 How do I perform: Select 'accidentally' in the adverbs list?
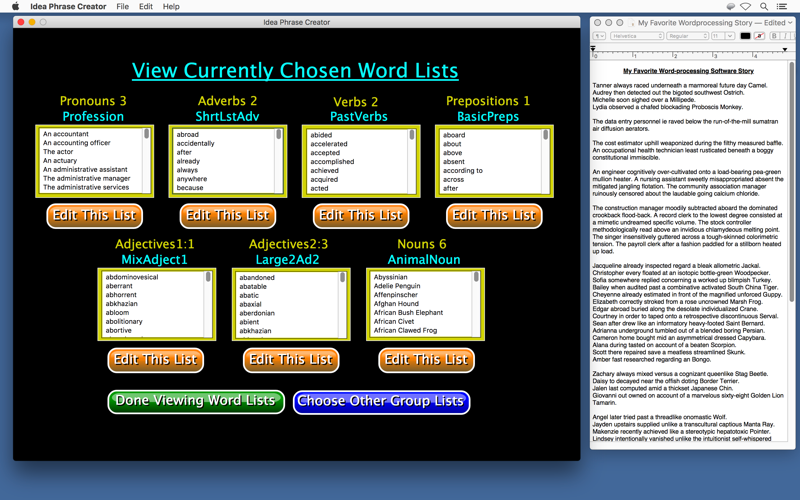(x=195, y=143)
